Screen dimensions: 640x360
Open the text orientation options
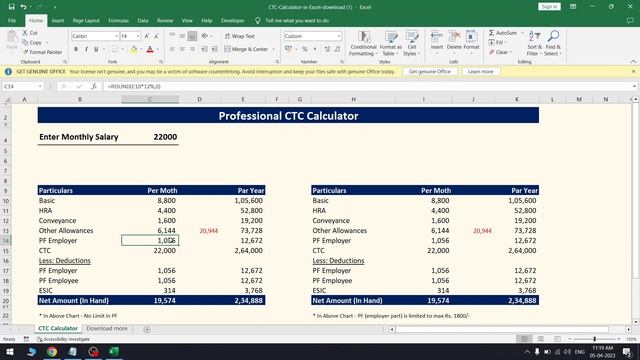pos(204,36)
